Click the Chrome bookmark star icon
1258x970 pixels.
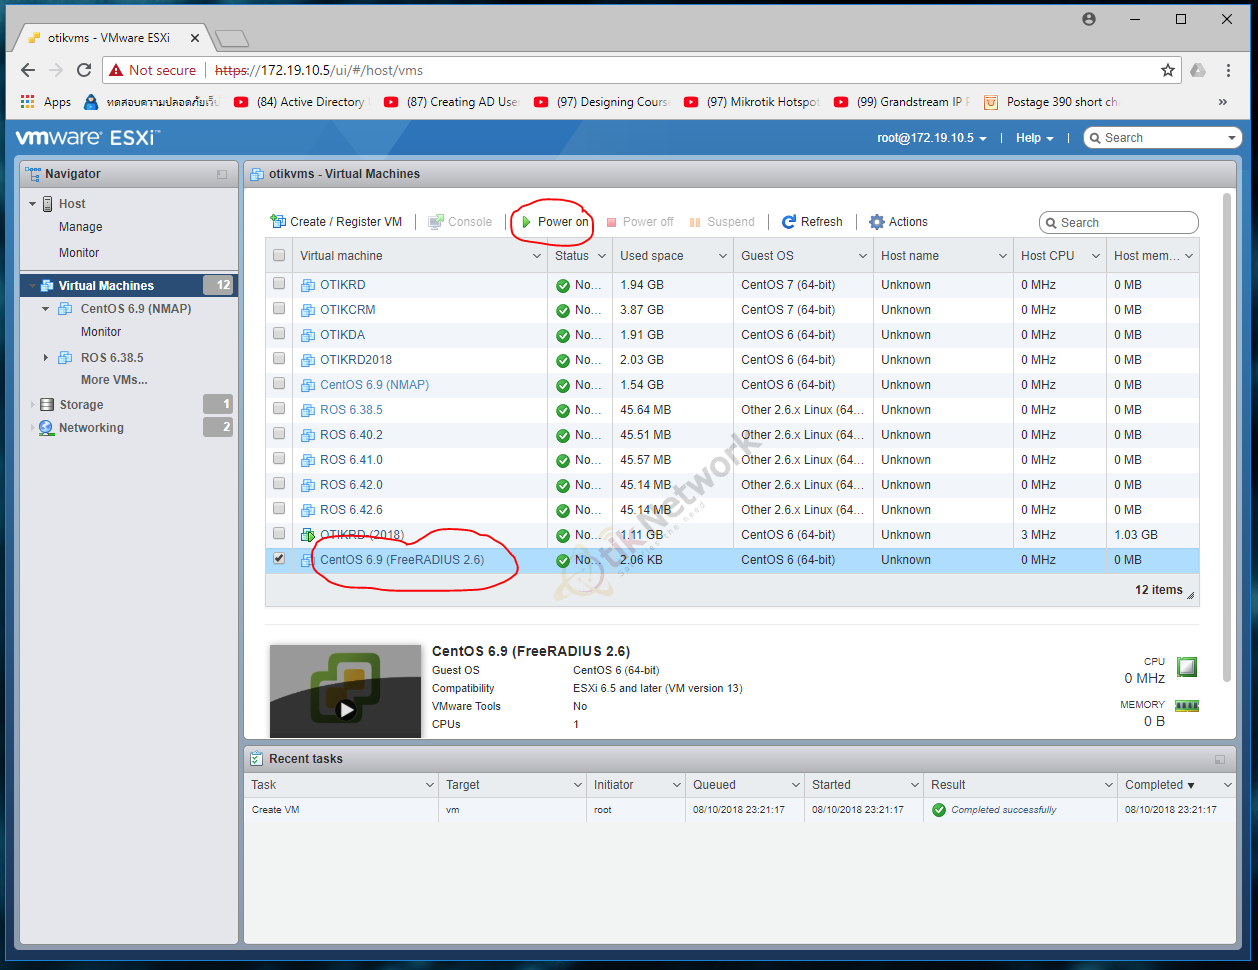click(x=1167, y=70)
